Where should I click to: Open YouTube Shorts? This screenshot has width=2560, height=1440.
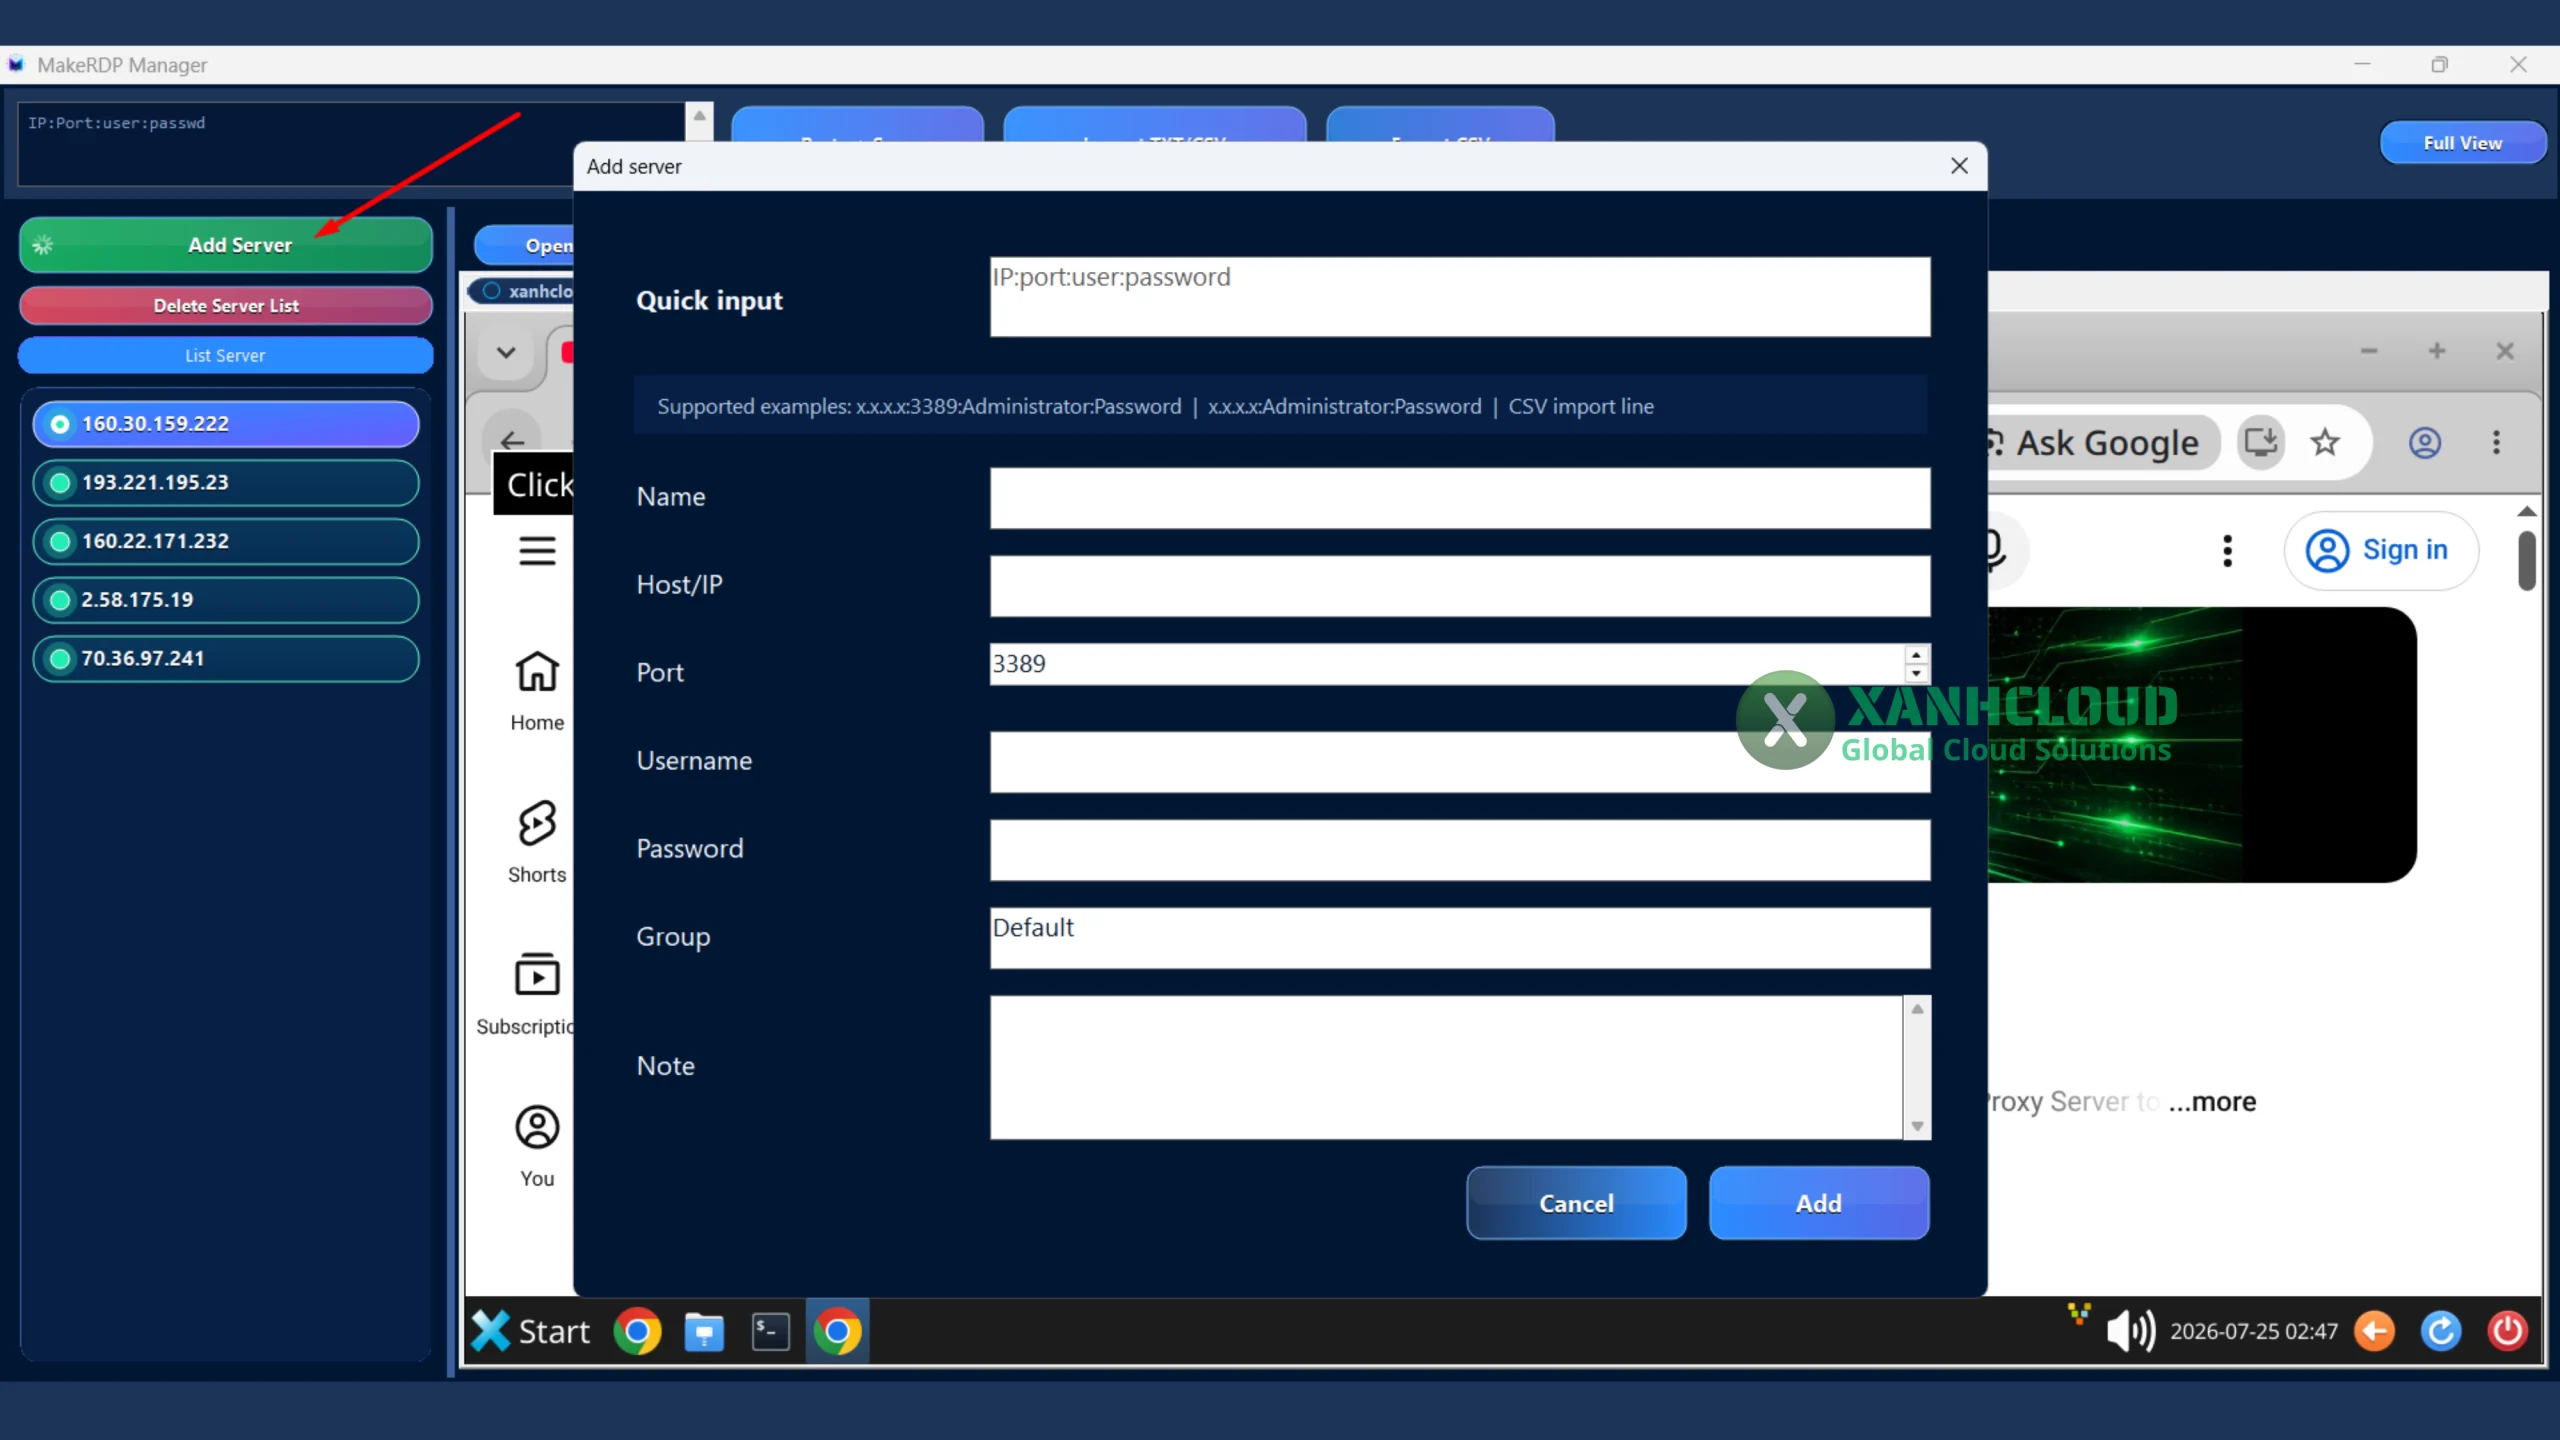[x=537, y=842]
